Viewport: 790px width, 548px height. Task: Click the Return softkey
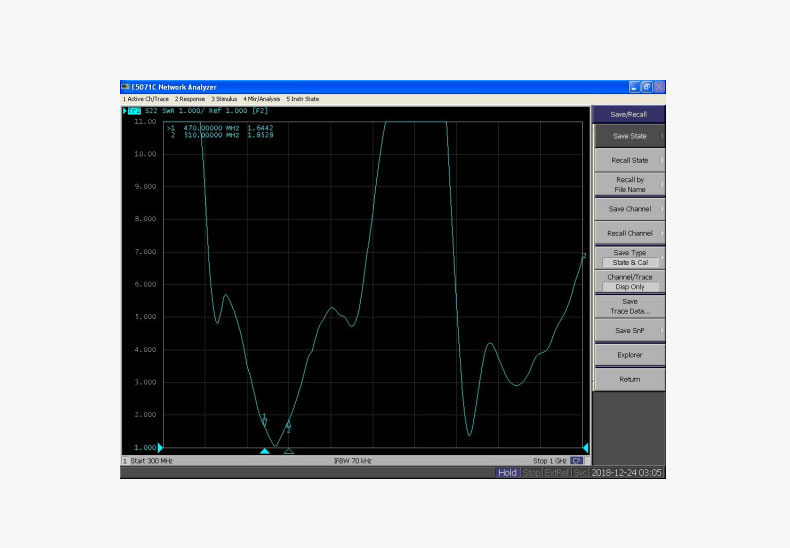coord(630,379)
